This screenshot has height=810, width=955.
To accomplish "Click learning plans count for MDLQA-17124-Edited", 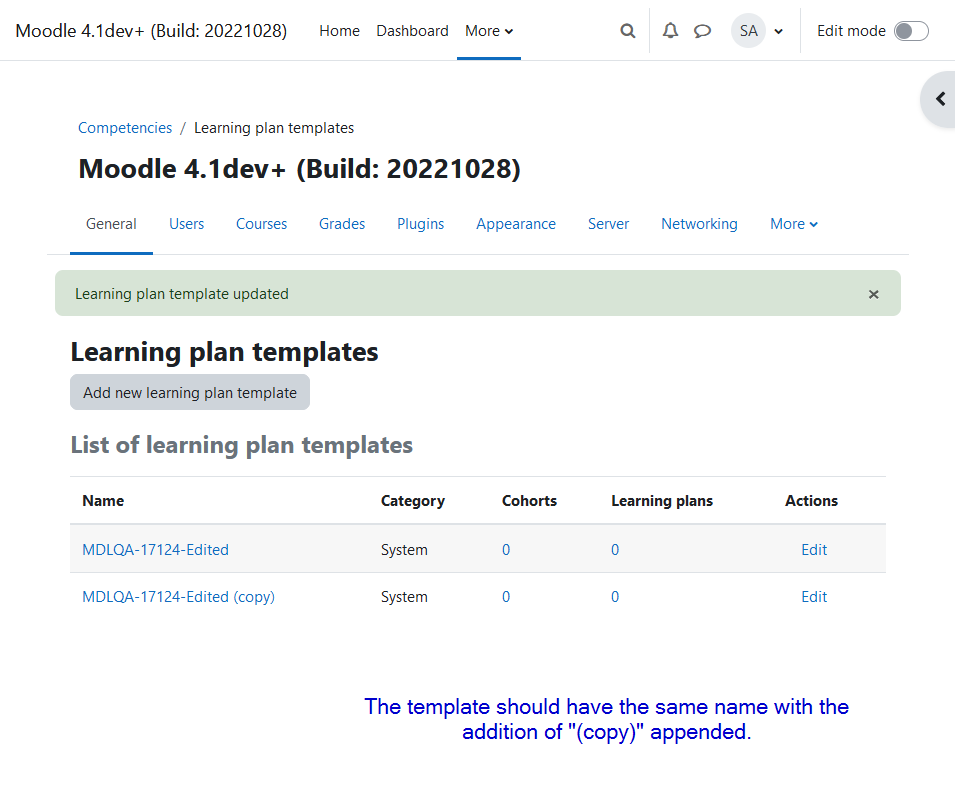I will pyautogui.click(x=615, y=549).
